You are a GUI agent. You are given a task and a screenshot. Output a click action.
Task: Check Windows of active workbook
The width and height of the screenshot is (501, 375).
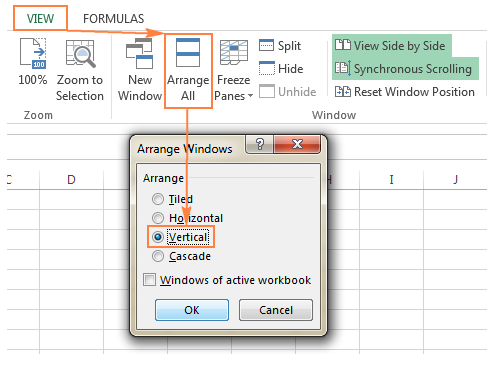[149, 280]
